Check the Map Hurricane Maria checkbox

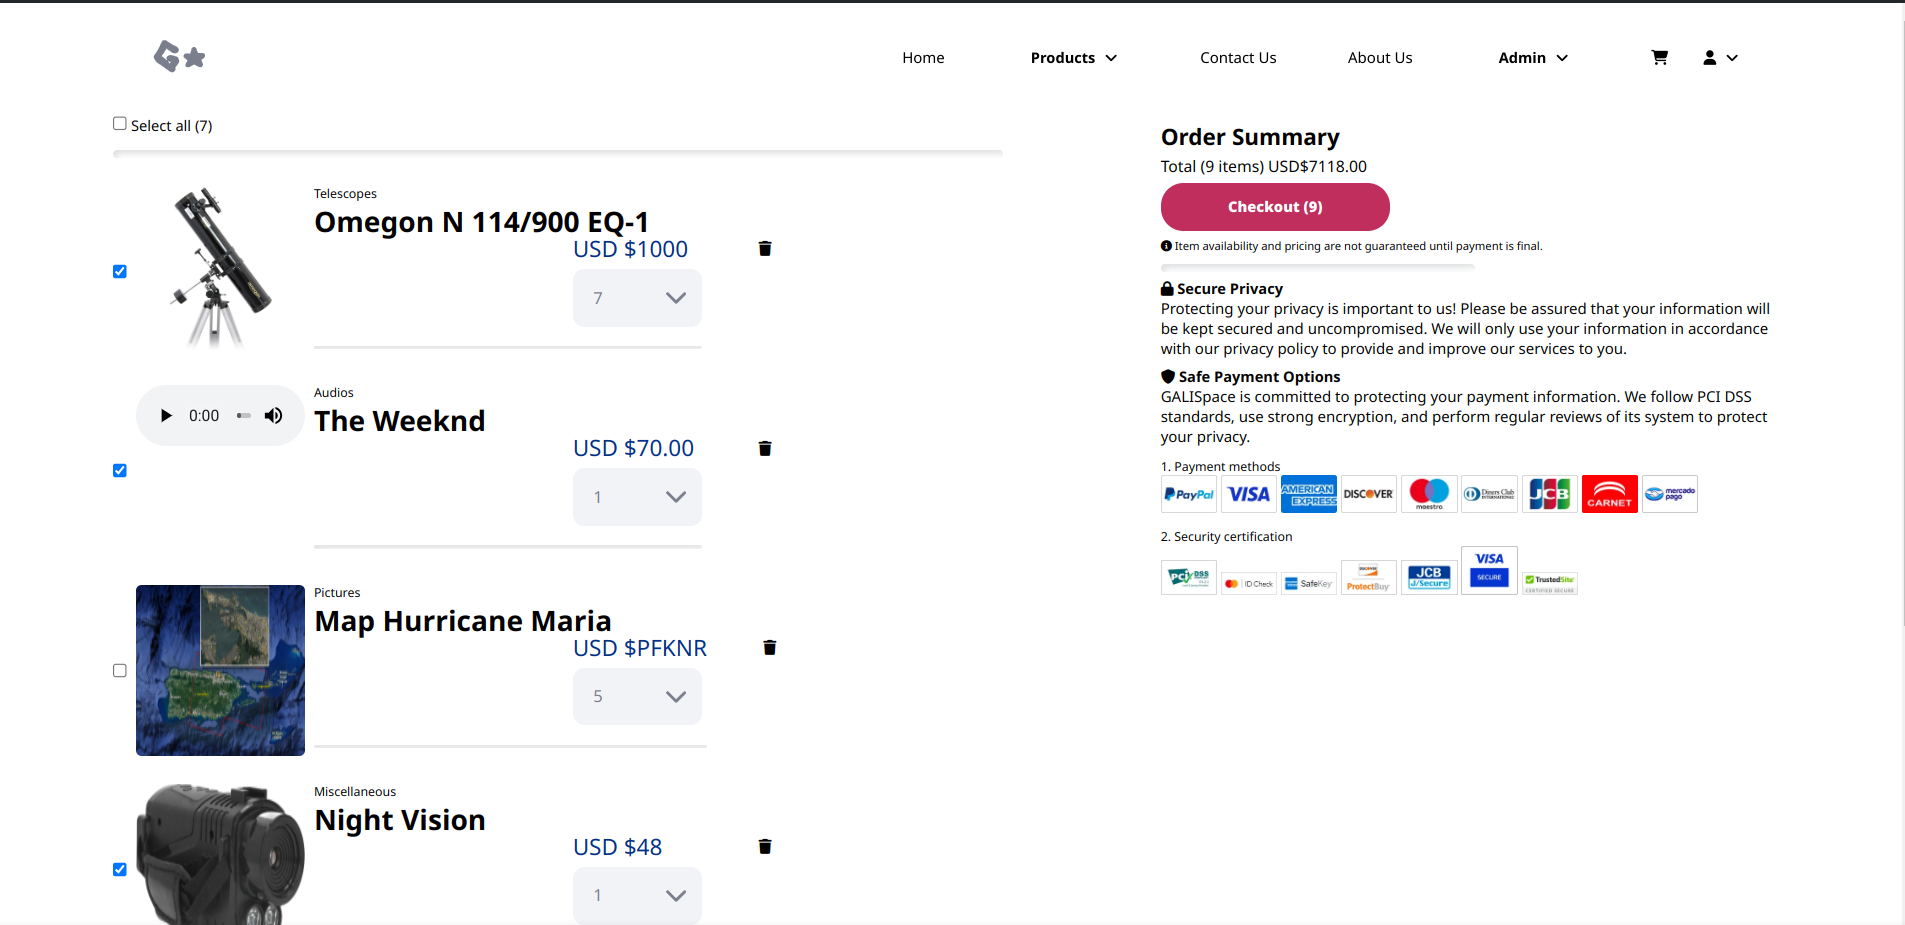pyautogui.click(x=120, y=670)
